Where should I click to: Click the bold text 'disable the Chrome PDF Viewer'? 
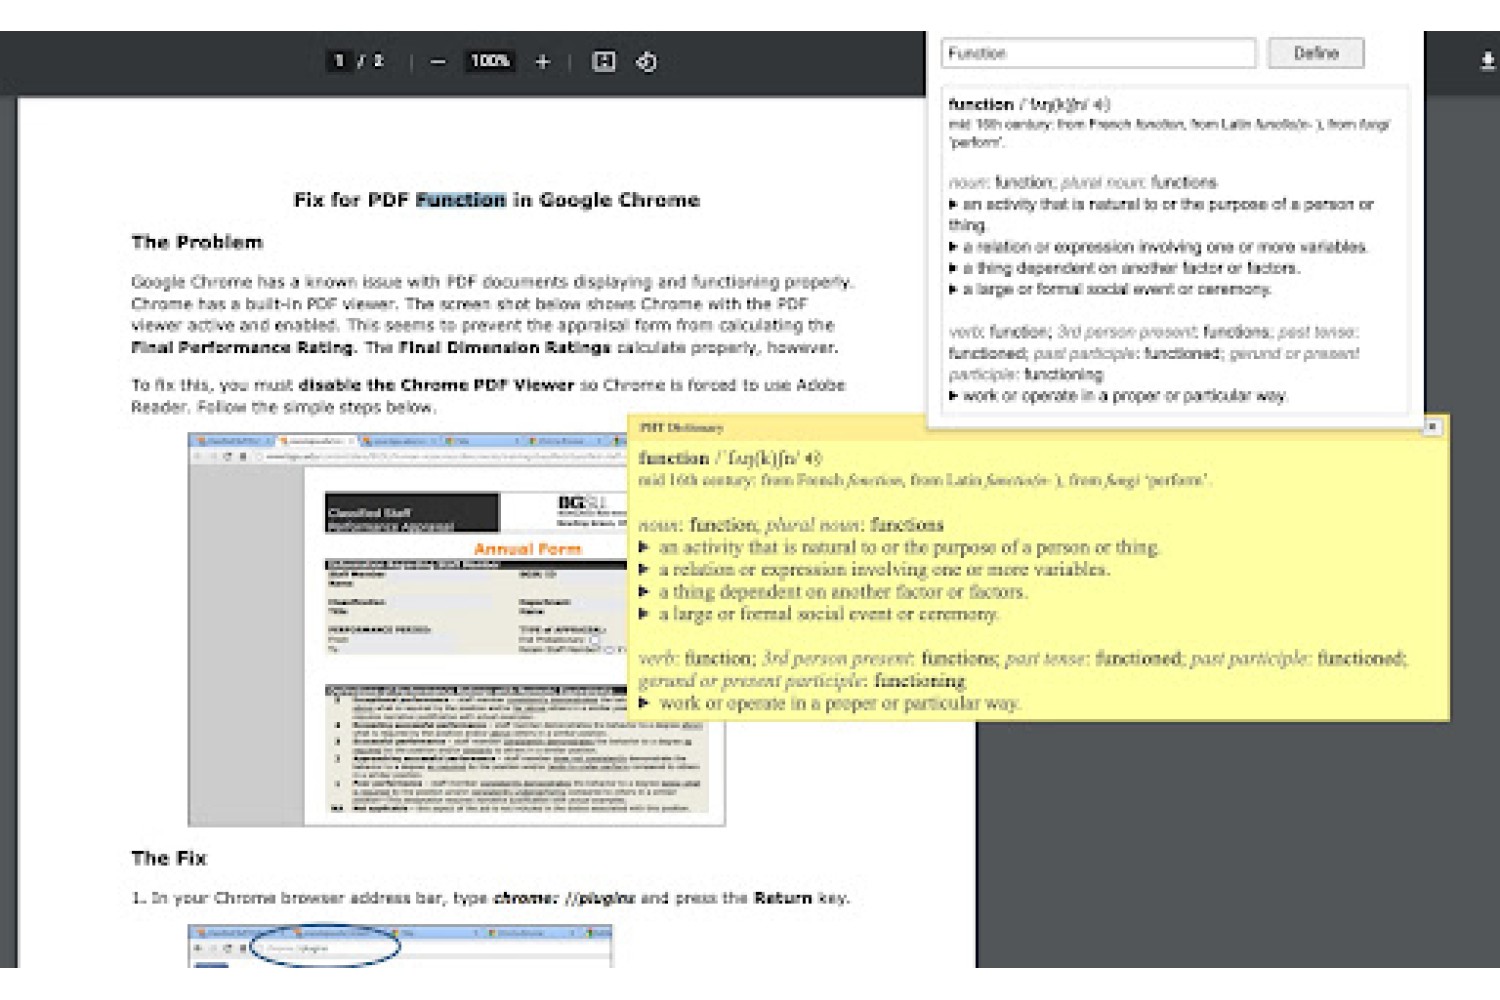(436, 385)
